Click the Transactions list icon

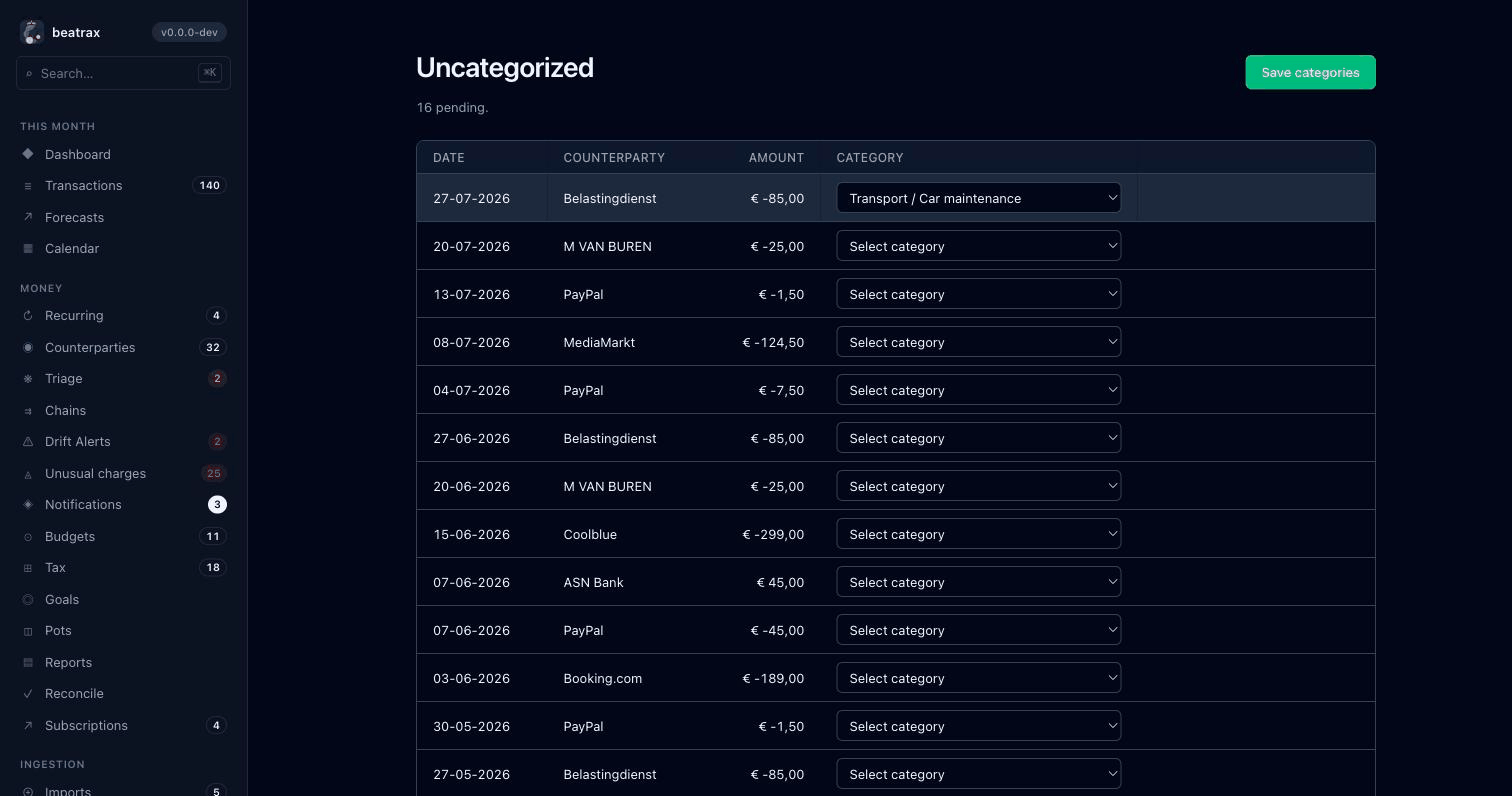28,186
